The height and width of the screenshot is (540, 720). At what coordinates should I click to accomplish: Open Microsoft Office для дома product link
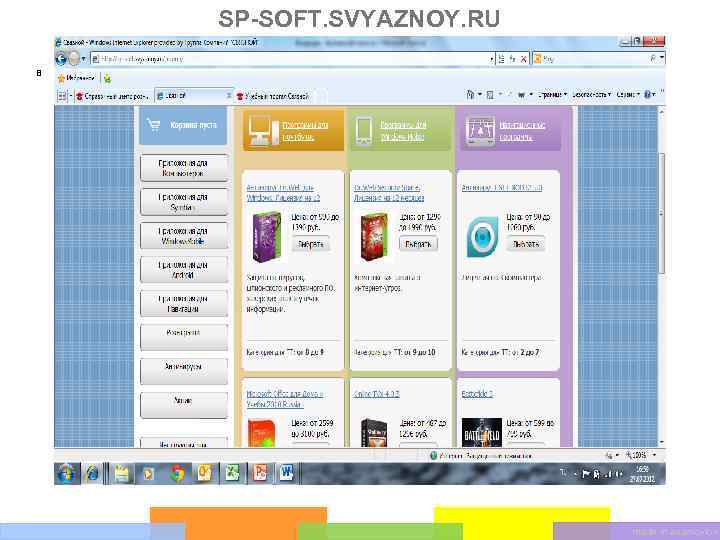coord(285,399)
